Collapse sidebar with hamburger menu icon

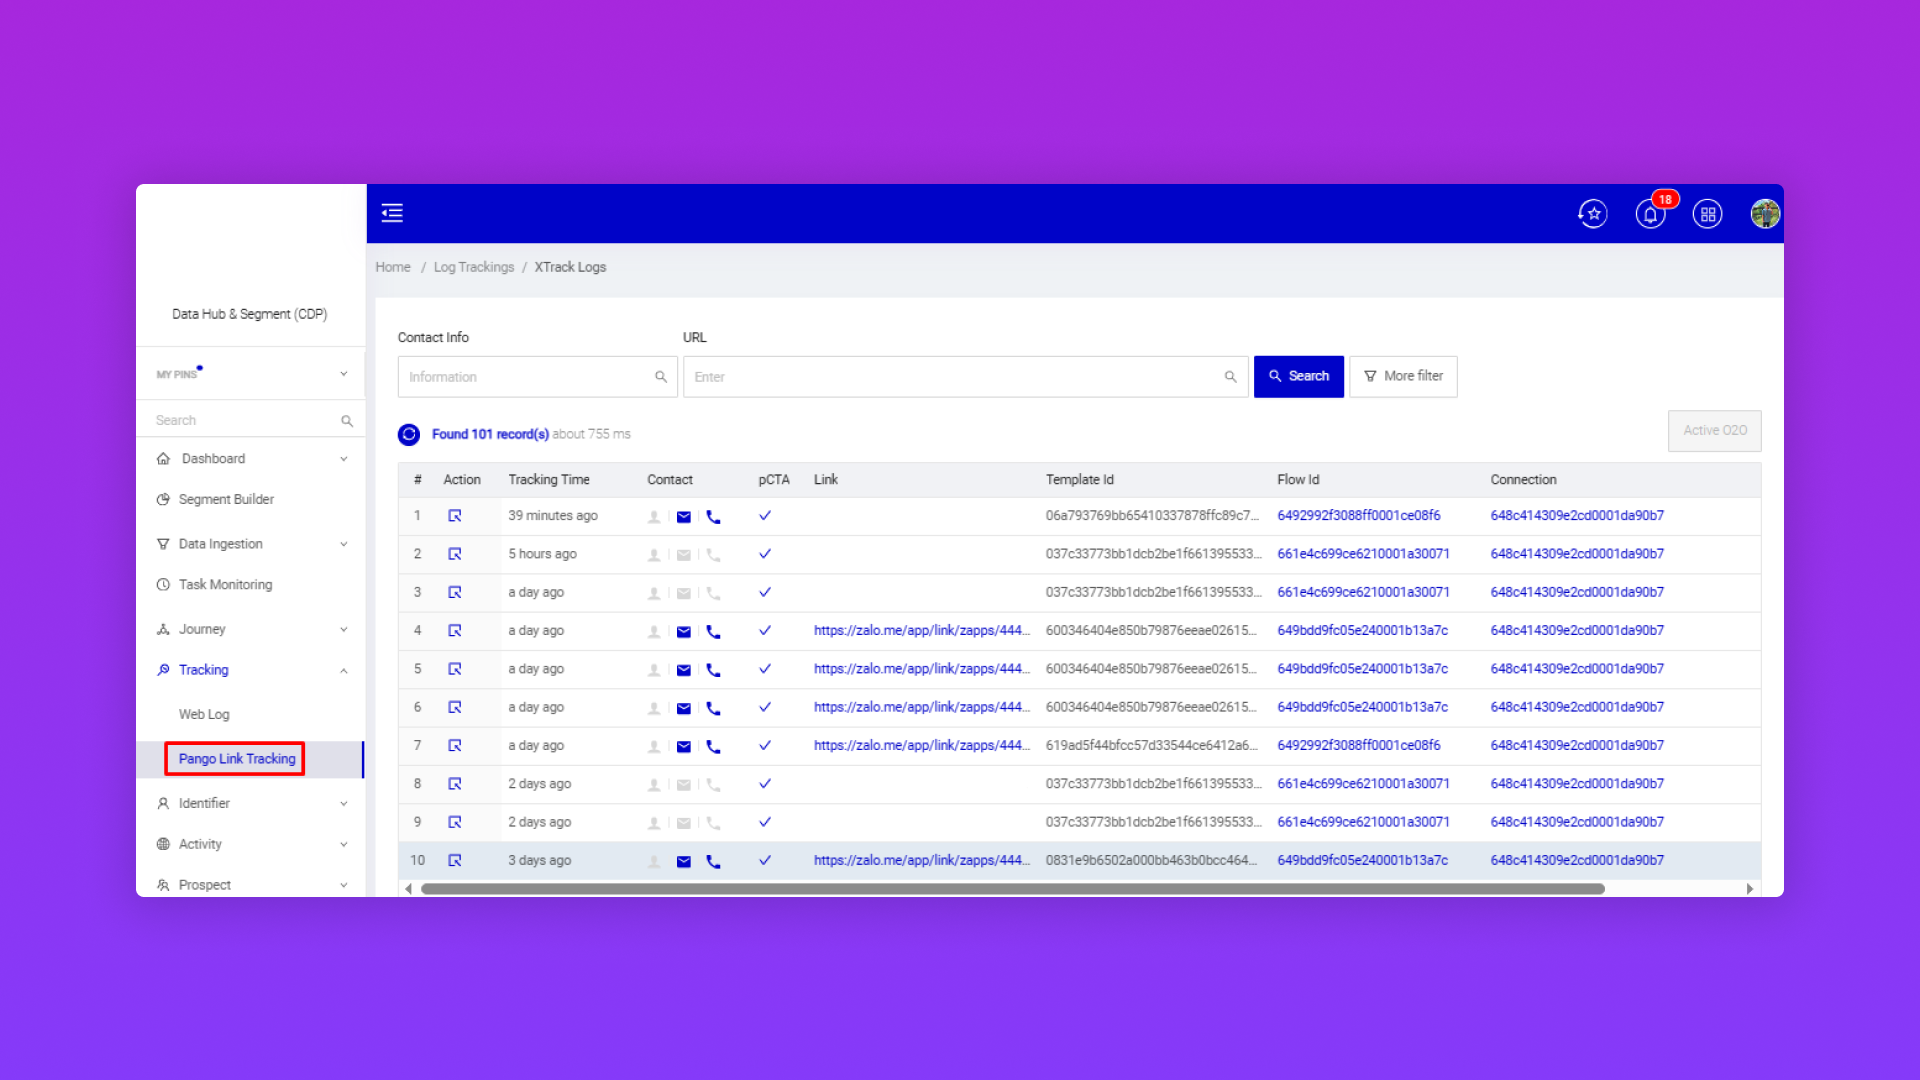click(392, 213)
